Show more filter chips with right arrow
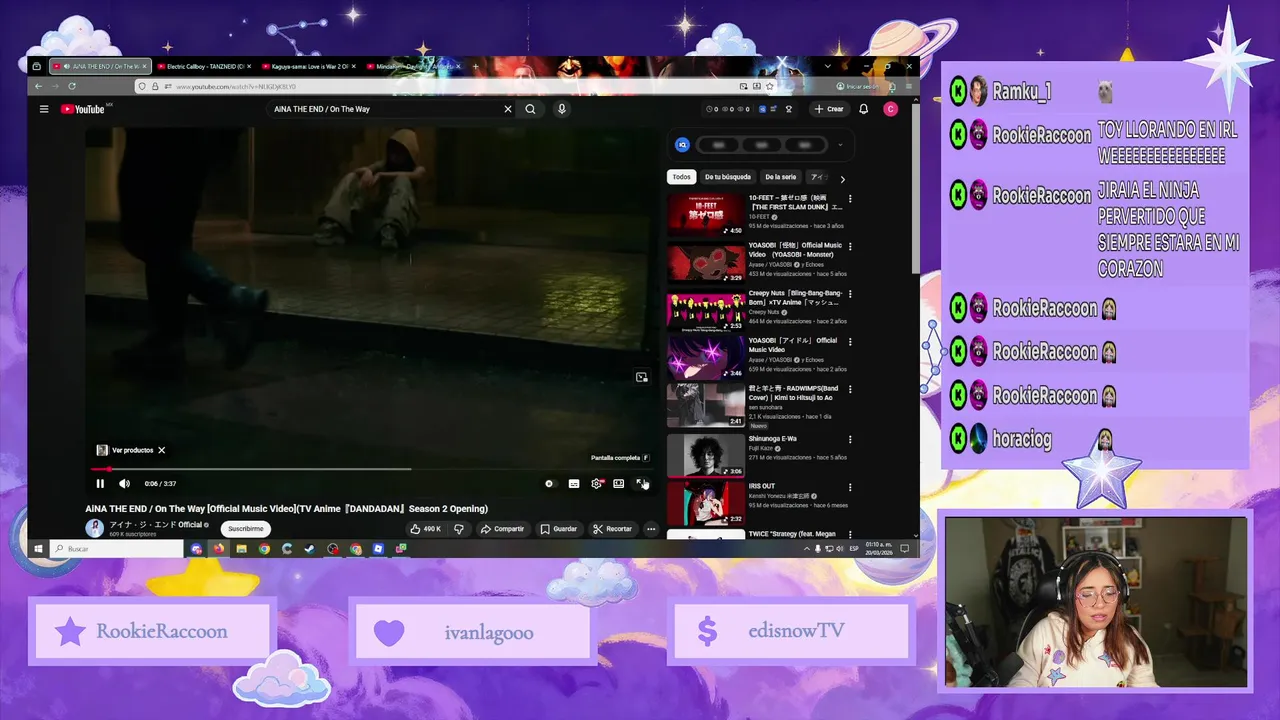Screen dimensions: 1280x720 (x=842, y=178)
